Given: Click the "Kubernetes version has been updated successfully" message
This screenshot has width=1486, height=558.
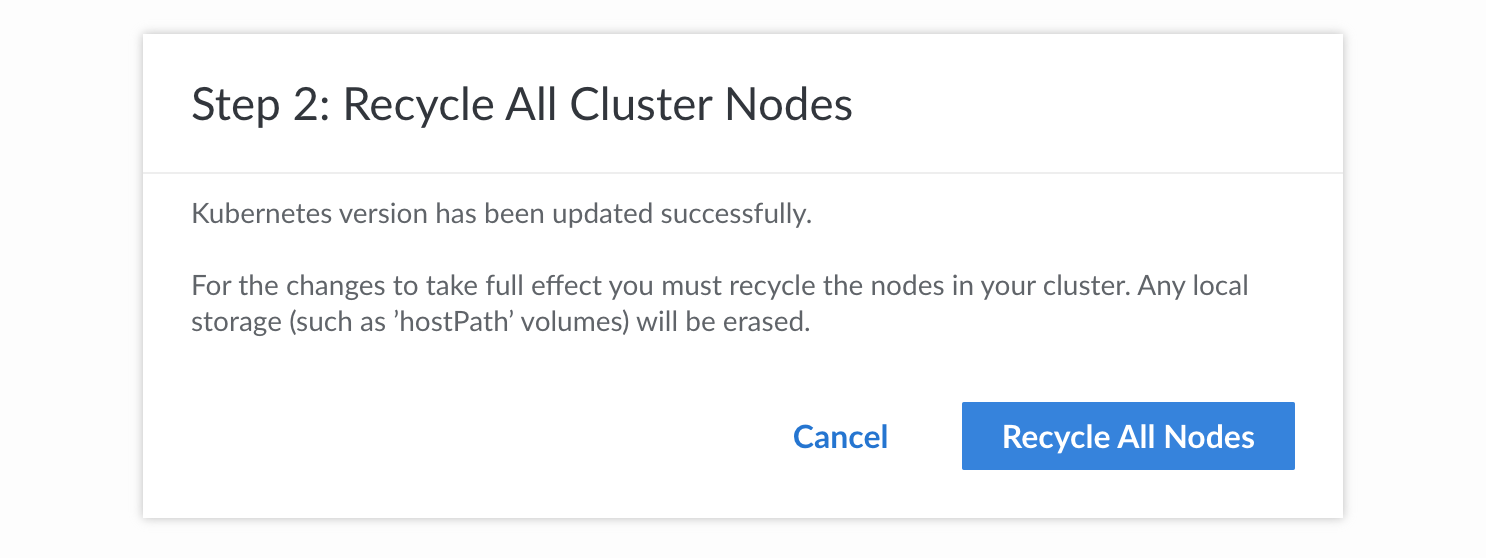Looking at the screenshot, I should point(500,215).
